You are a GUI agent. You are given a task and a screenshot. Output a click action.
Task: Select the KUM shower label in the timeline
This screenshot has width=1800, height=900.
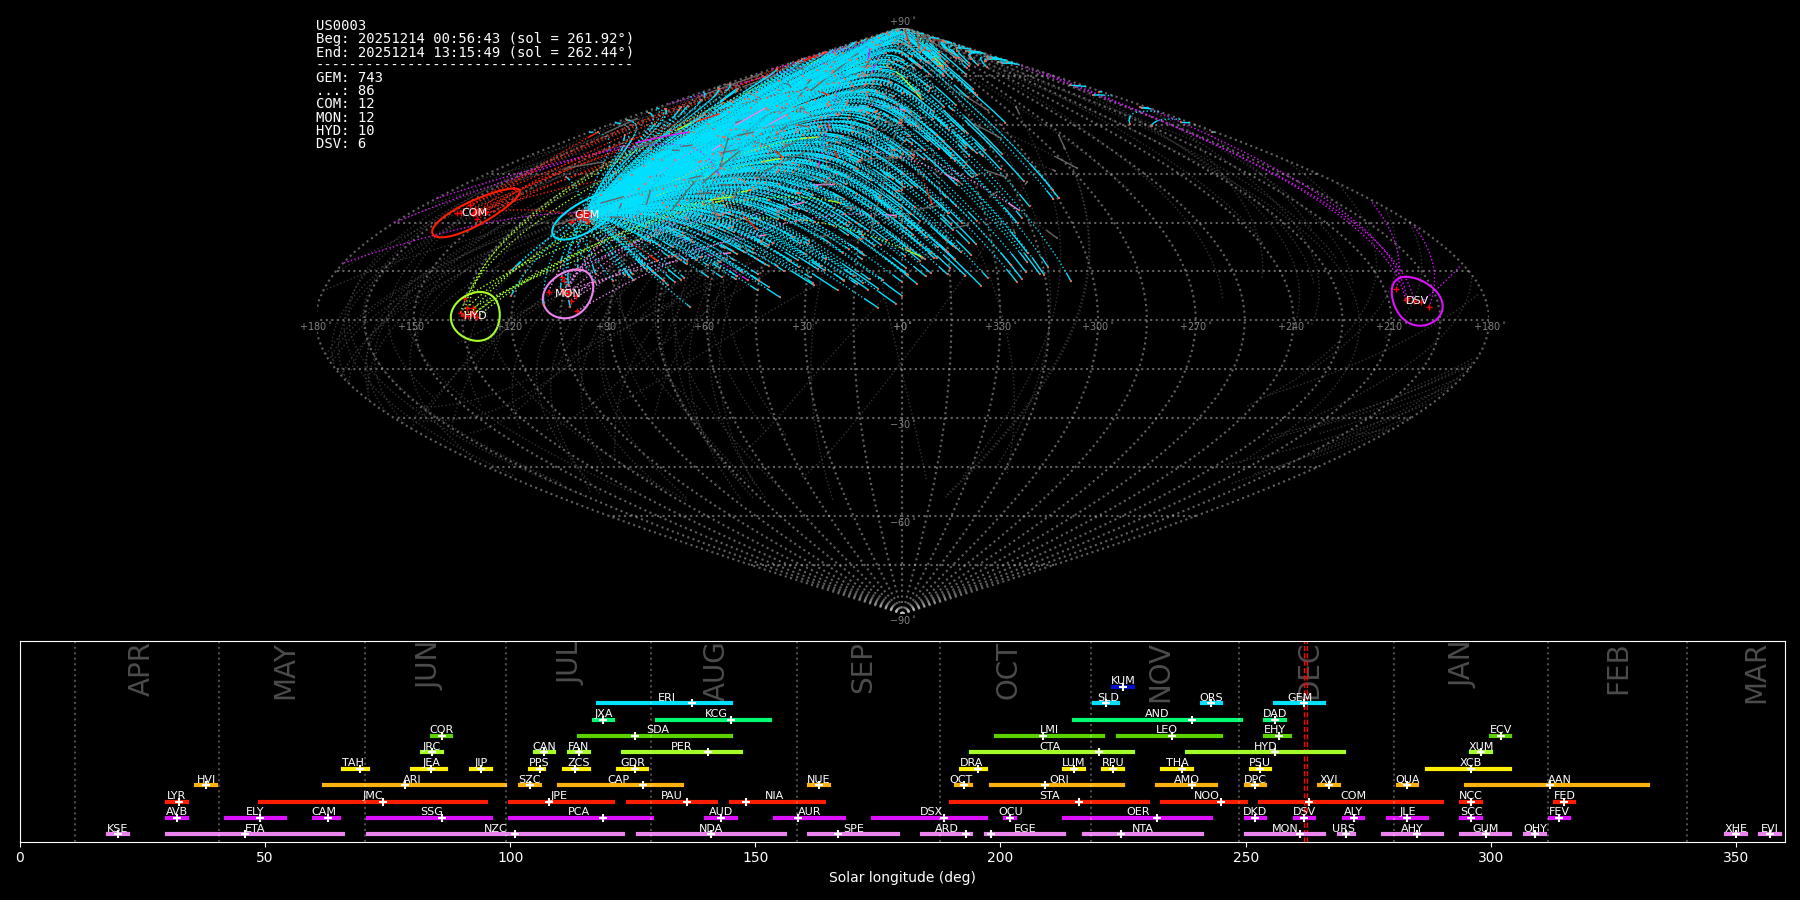[1123, 681]
